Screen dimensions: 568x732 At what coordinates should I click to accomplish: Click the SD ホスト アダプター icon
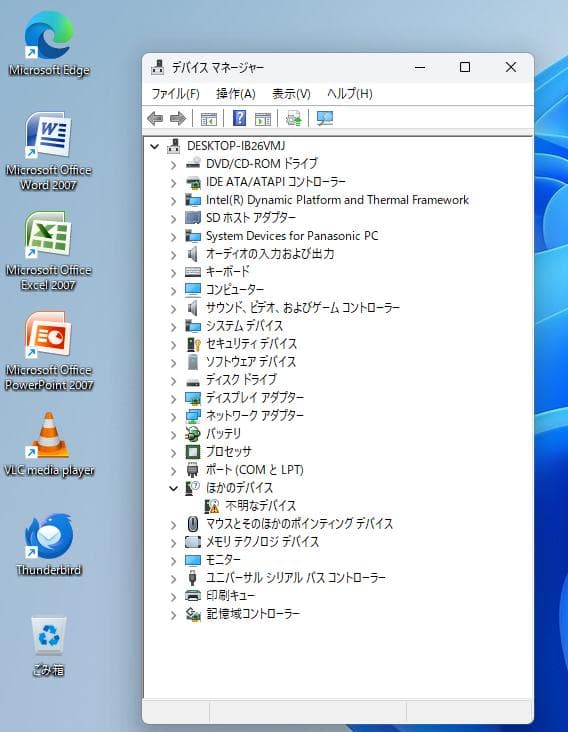193,218
